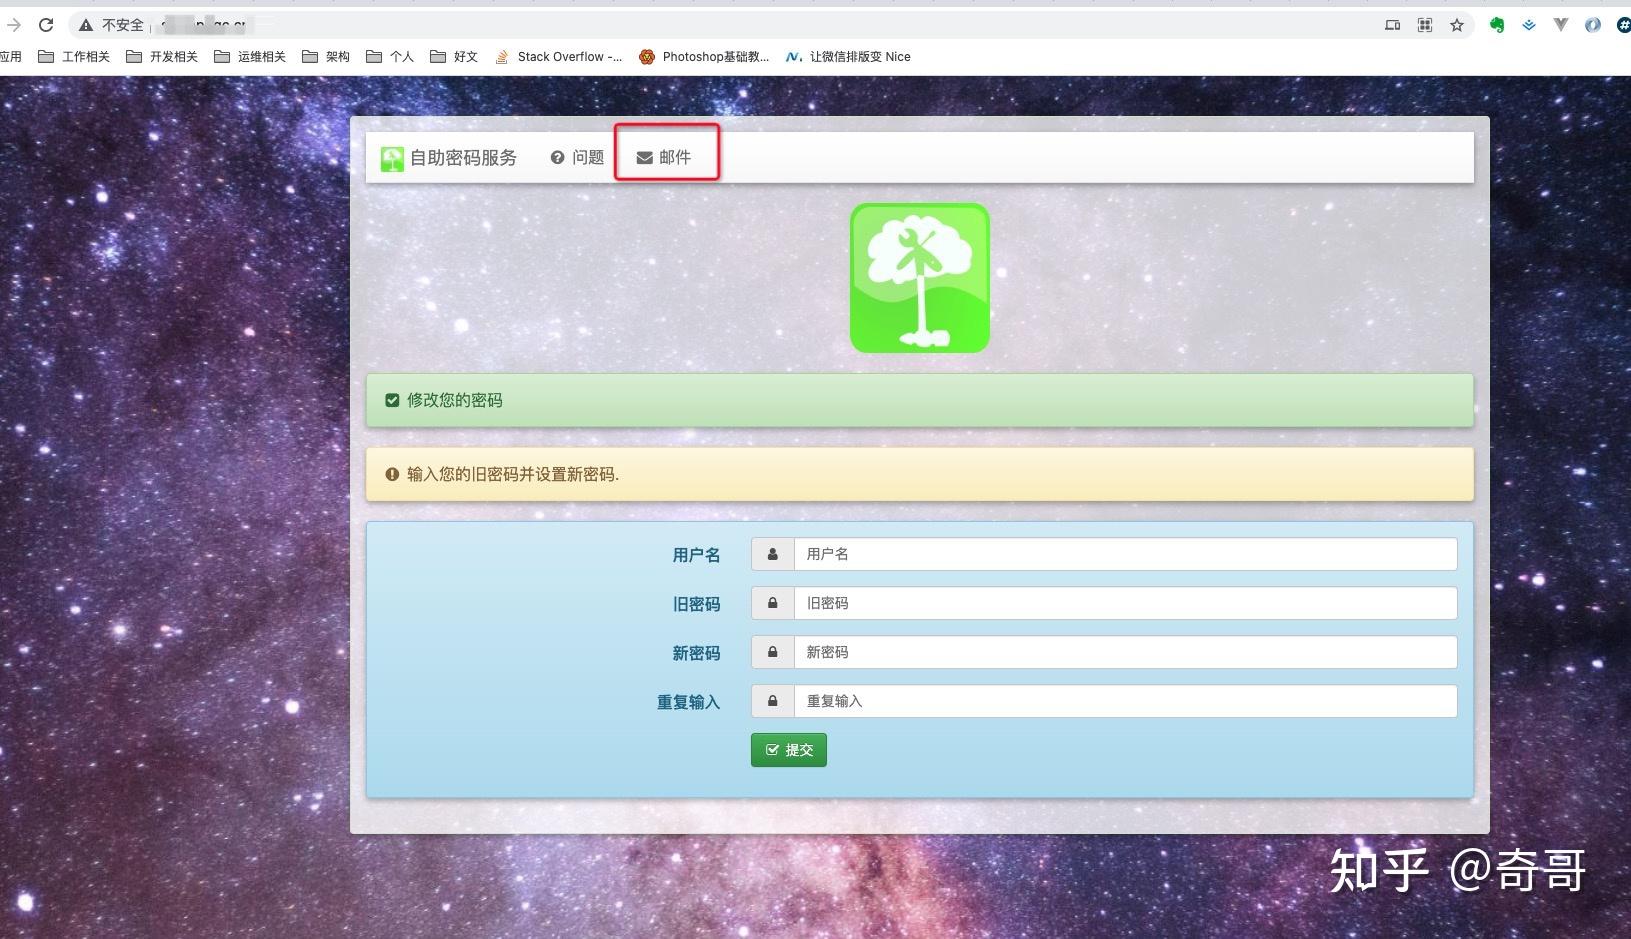
Task: Click the user icon next to 用户名 field
Action: point(771,553)
